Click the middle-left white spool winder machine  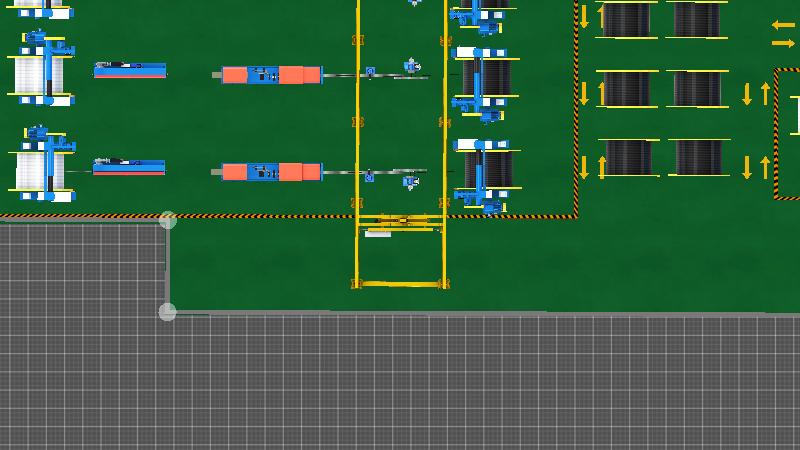tap(42, 72)
